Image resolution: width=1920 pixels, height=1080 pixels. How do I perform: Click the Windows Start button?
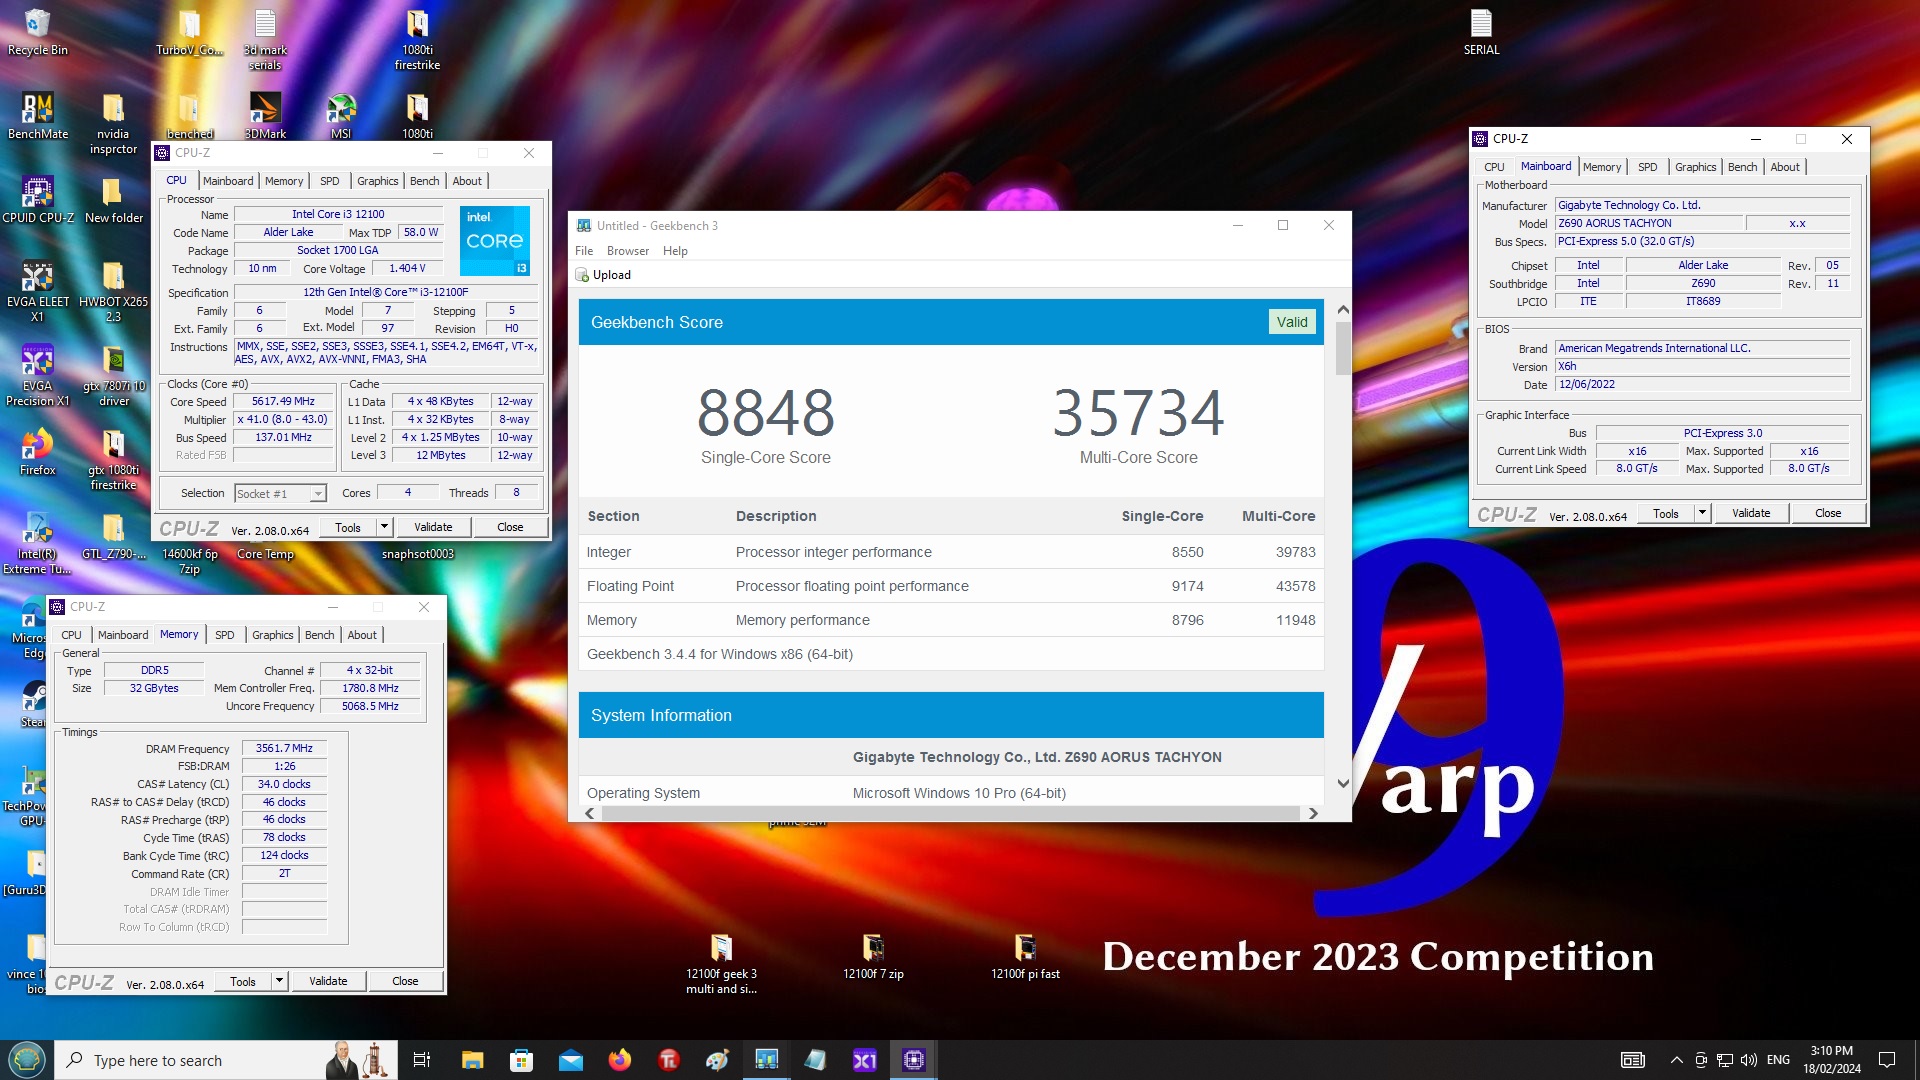click(26, 1060)
